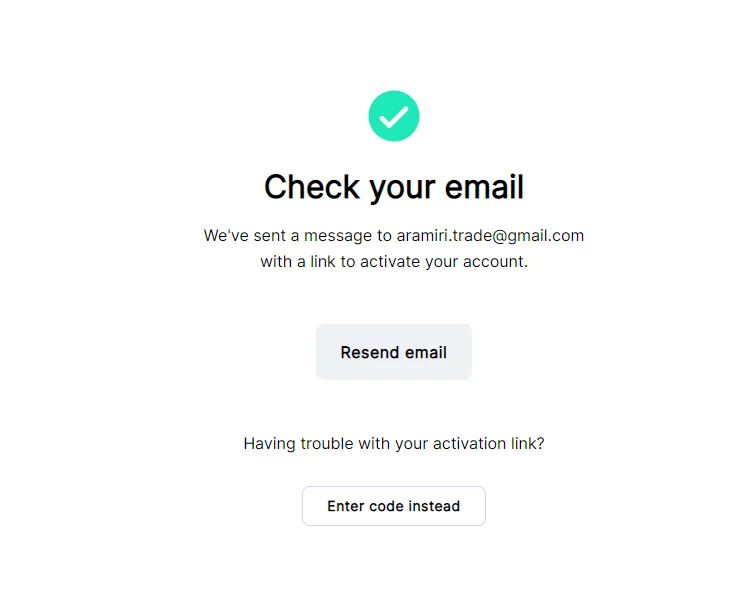738x606 pixels.
Task: Click the green checkmark success icon
Action: pyautogui.click(x=394, y=116)
